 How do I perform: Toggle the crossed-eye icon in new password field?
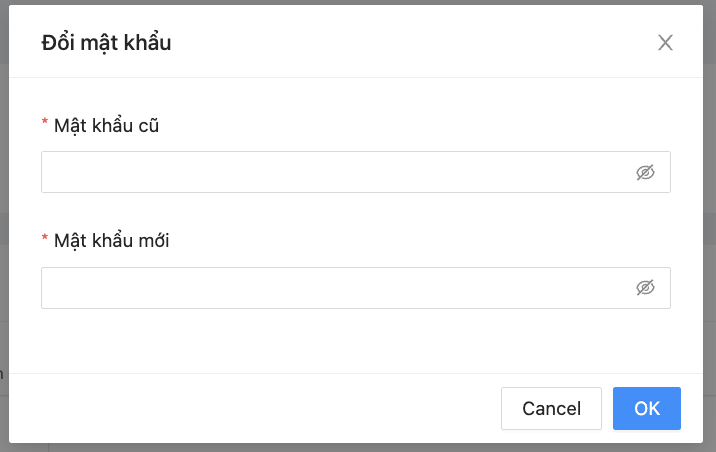tap(645, 288)
